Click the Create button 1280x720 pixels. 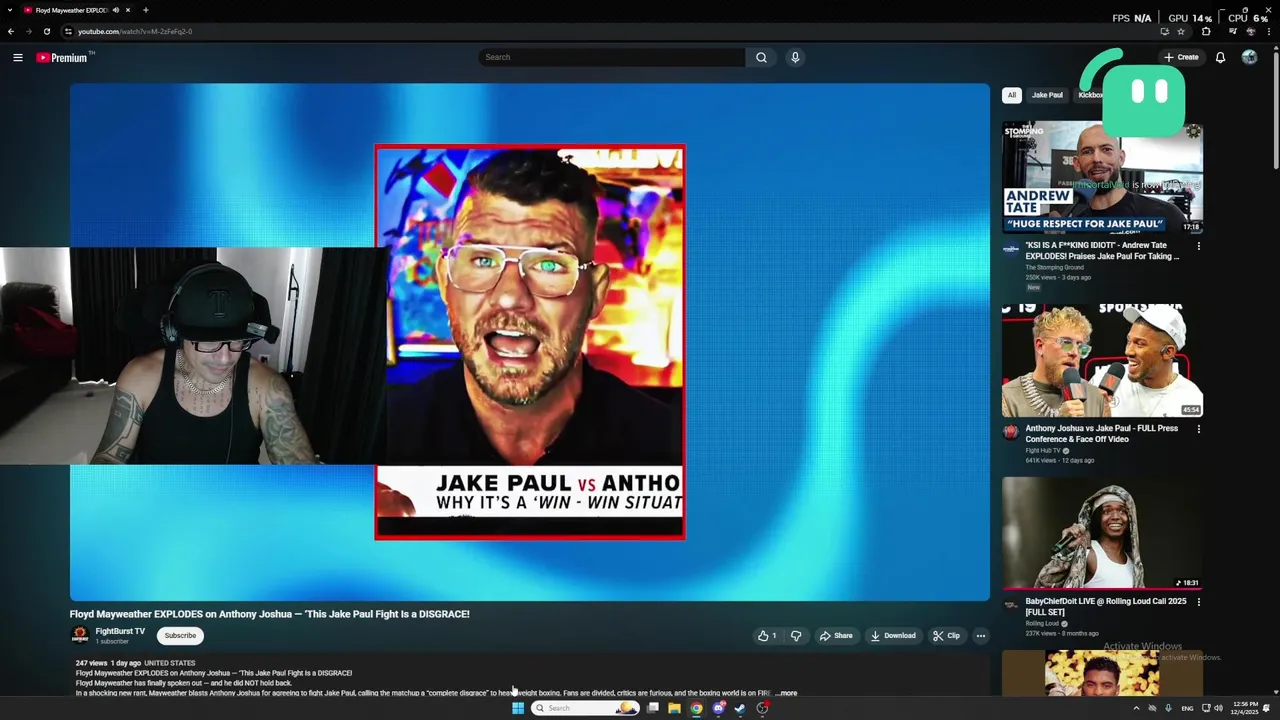coord(1181,57)
